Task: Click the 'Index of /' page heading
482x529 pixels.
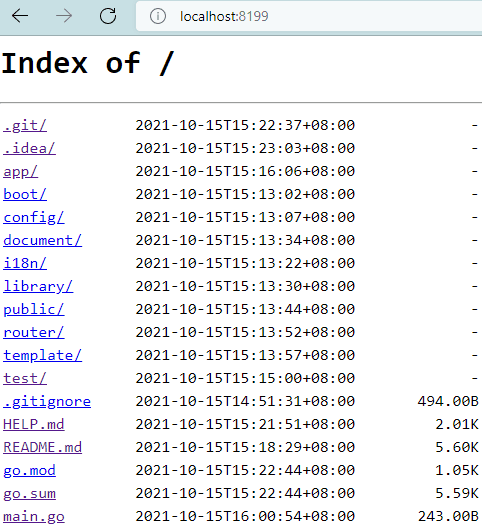Action: 88,63
